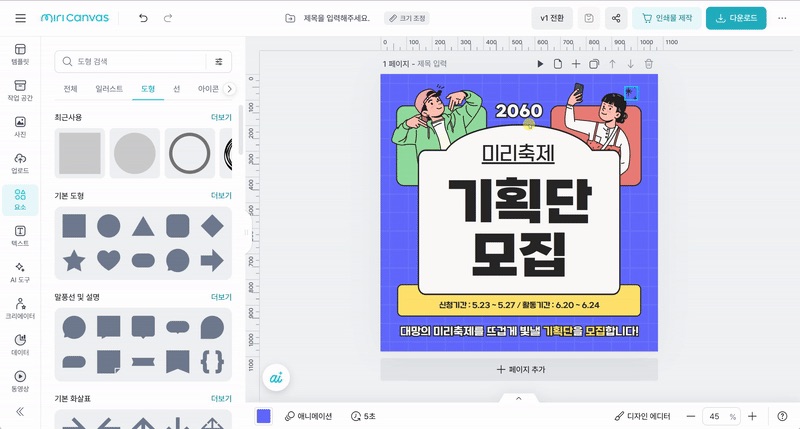Switch to the 일러스트 tab
Screen dimensions: 800x429
[109, 89]
